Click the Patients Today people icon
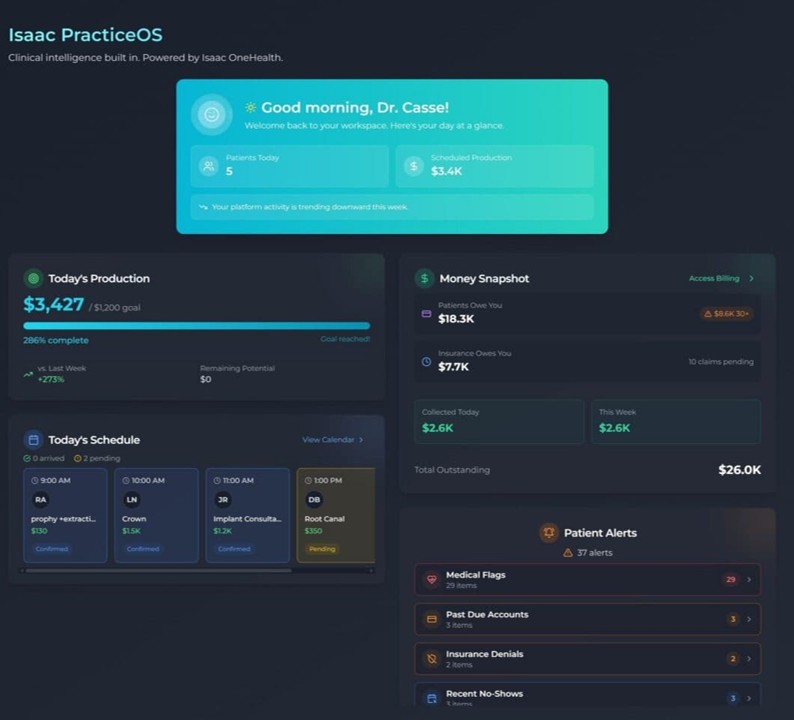 coord(208,166)
